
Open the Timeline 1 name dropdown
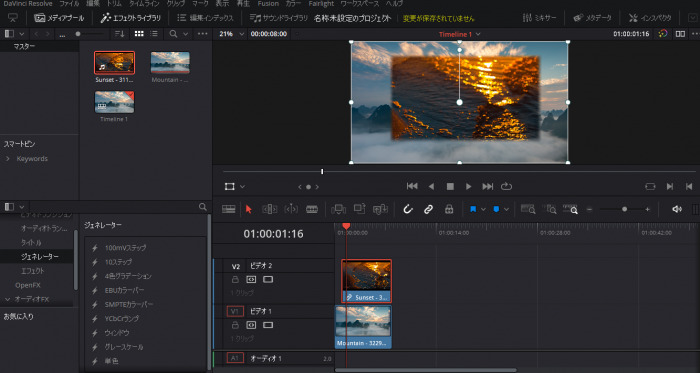click(x=459, y=34)
